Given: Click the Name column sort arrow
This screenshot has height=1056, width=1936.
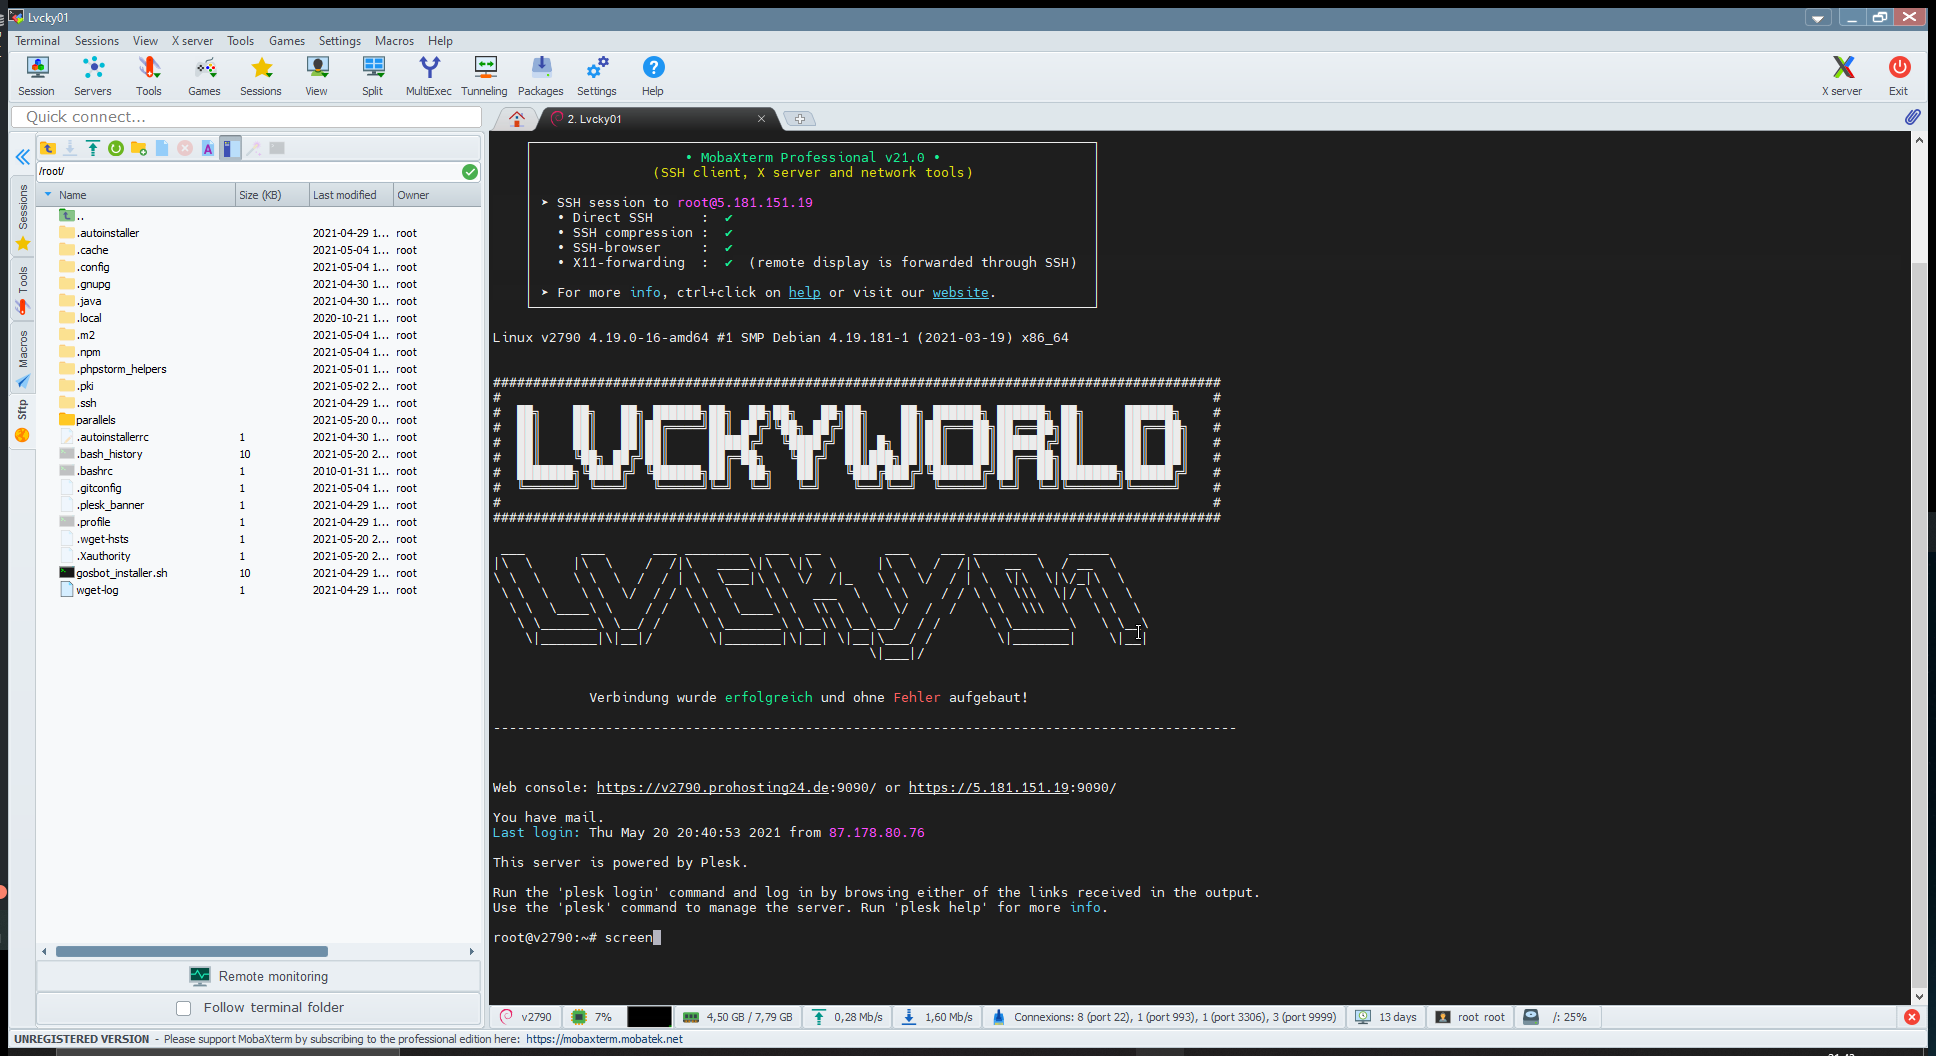Looking at the screenshot, I should pyautogui.click(x=48, y=195).
